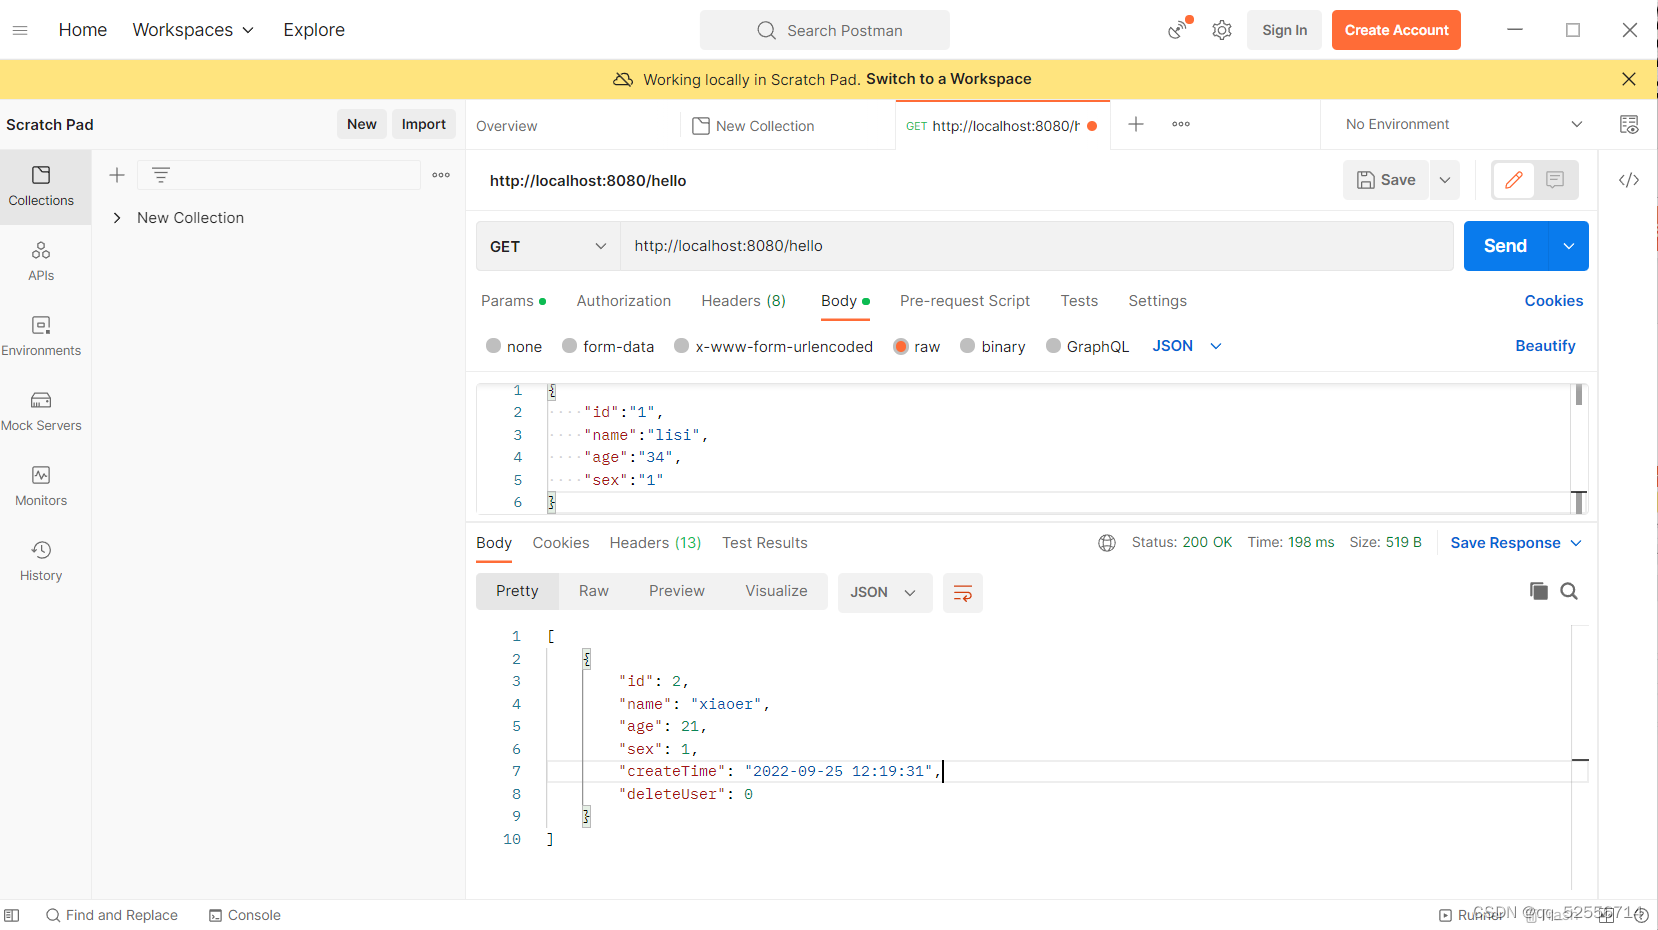This screenshot has height=930, width=1658.
Task: Open the Send button dropdown arrow
Action: [x=1569, y=246]
